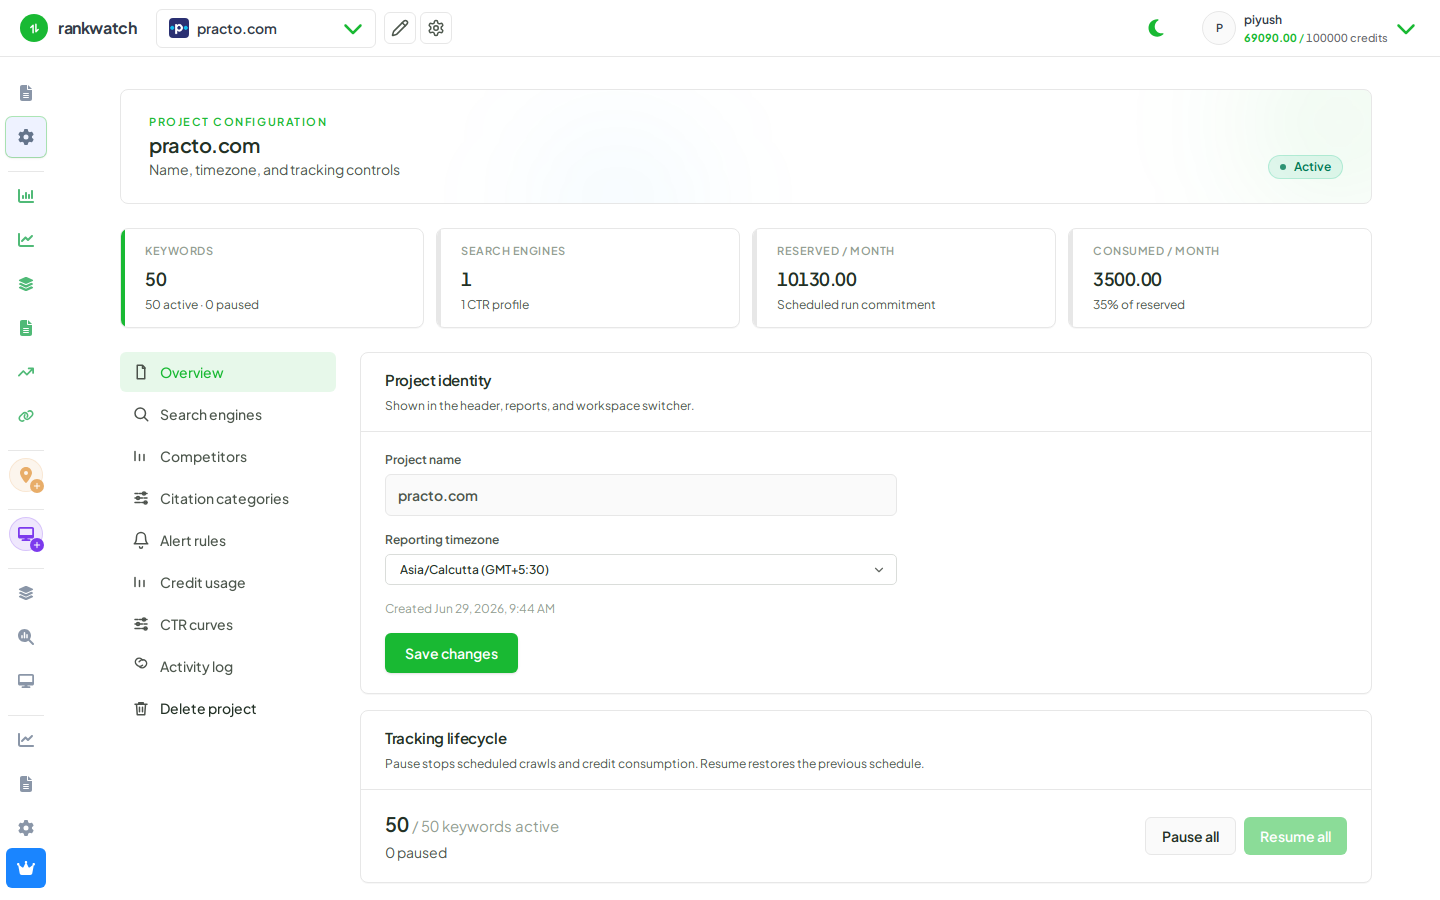Screen dimensions: 1440x900
Task: Click the "Project identity" heading
Action: click(x=438, y=380)
